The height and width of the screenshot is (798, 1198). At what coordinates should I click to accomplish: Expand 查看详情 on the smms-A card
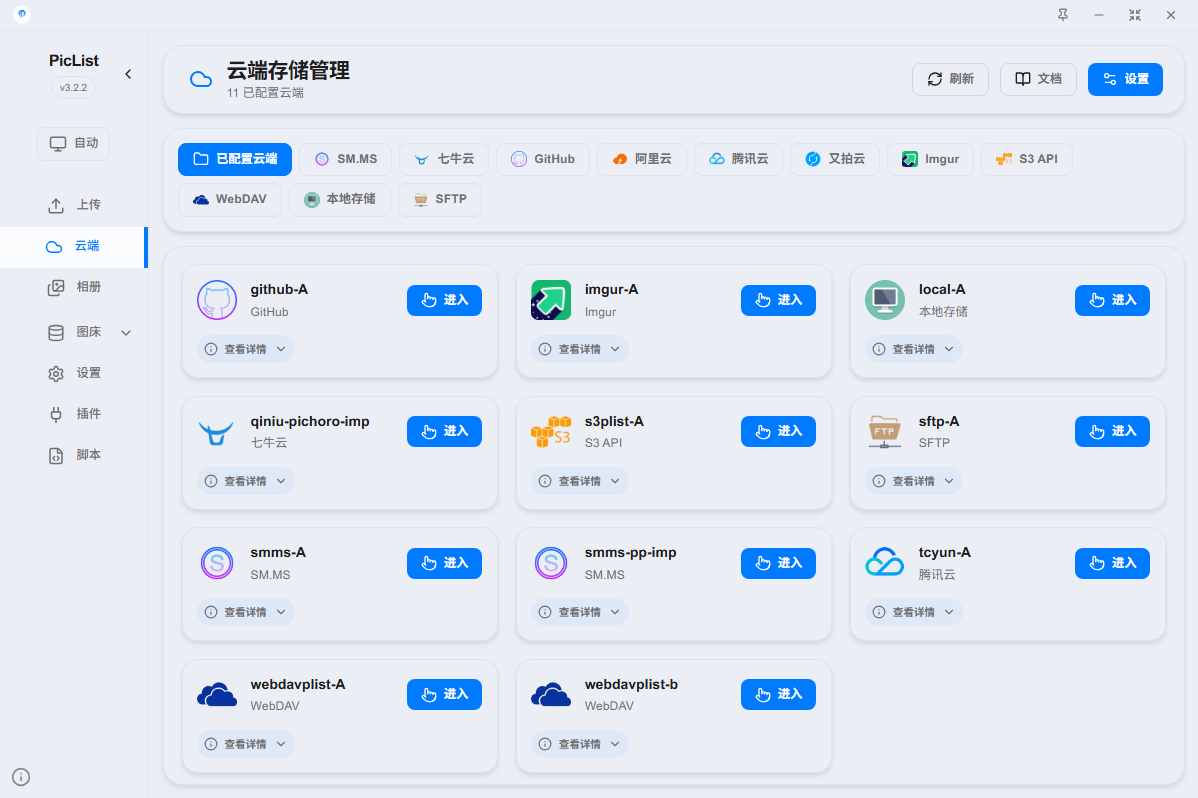click(x=246, y=612)
